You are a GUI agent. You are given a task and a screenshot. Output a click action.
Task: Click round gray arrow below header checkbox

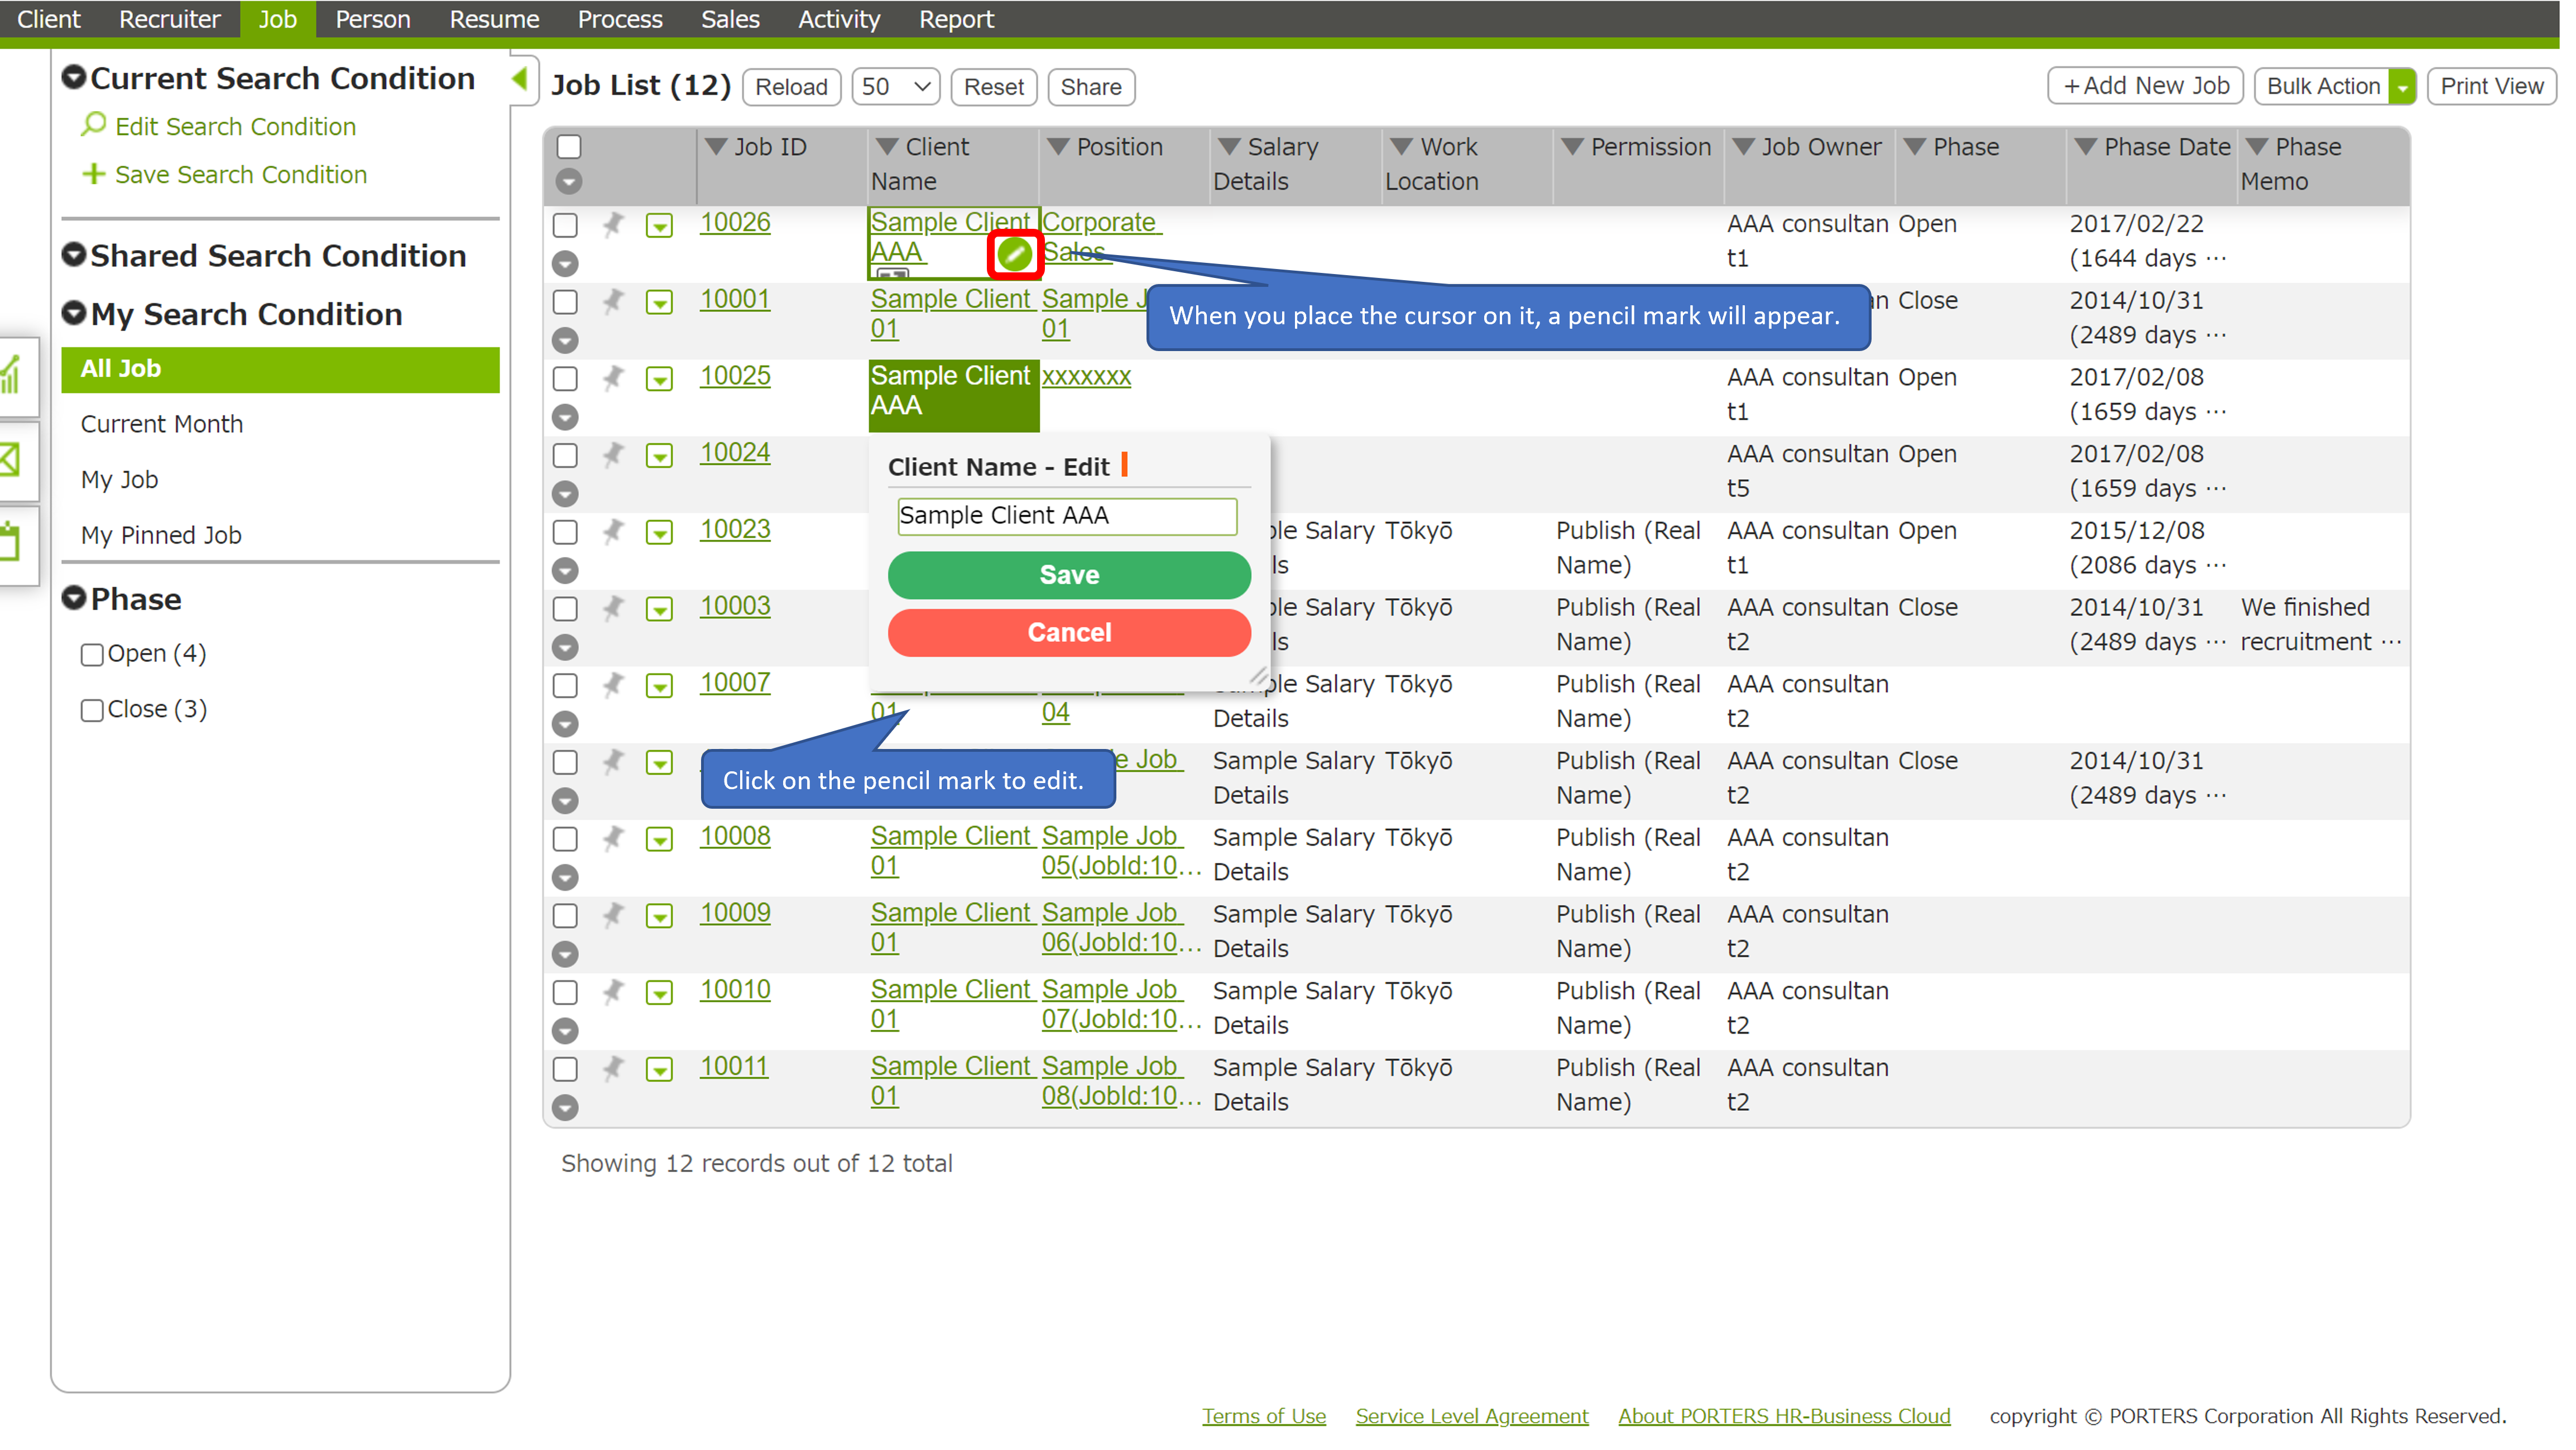point(569,182)
